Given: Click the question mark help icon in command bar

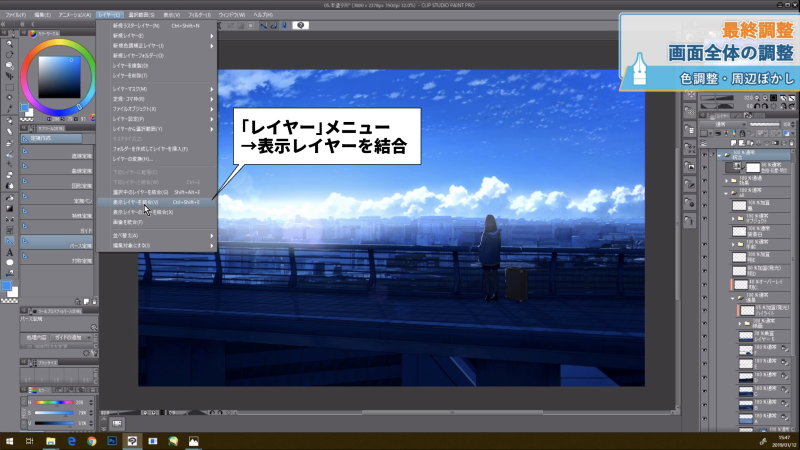Looking at the screenshot, I should 301,25.
